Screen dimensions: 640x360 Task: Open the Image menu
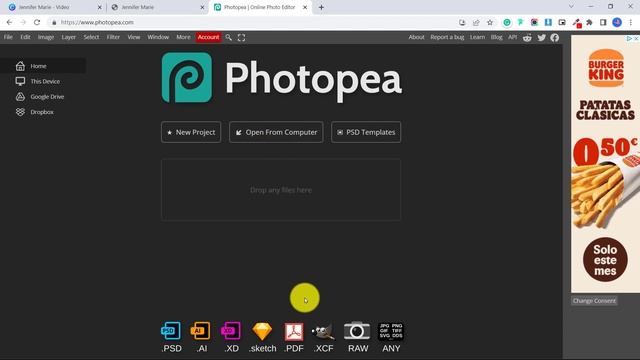click(46, 37)
